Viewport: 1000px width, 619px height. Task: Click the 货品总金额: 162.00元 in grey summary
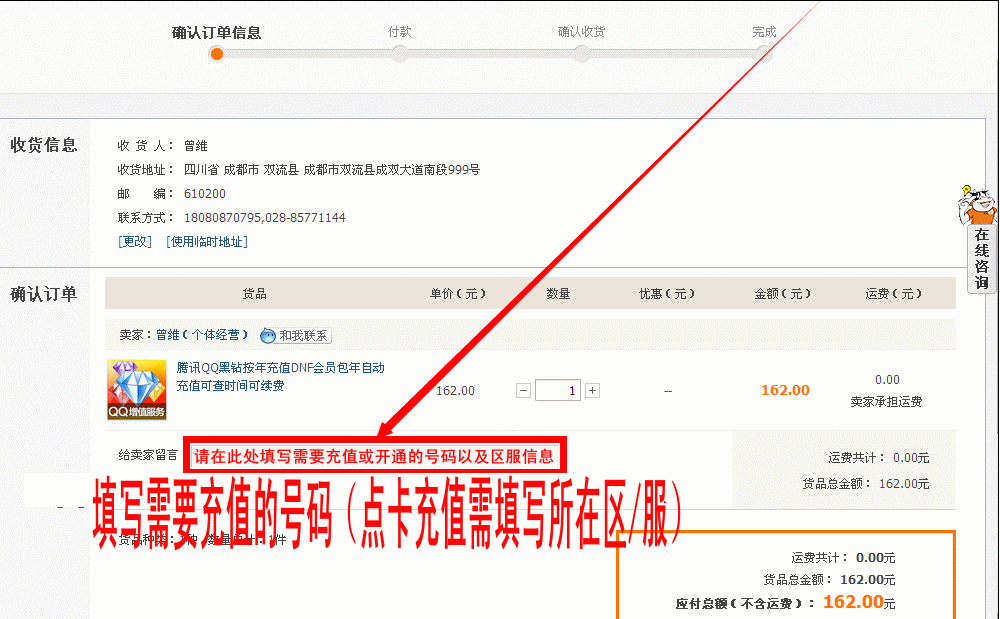coord(865,484)
